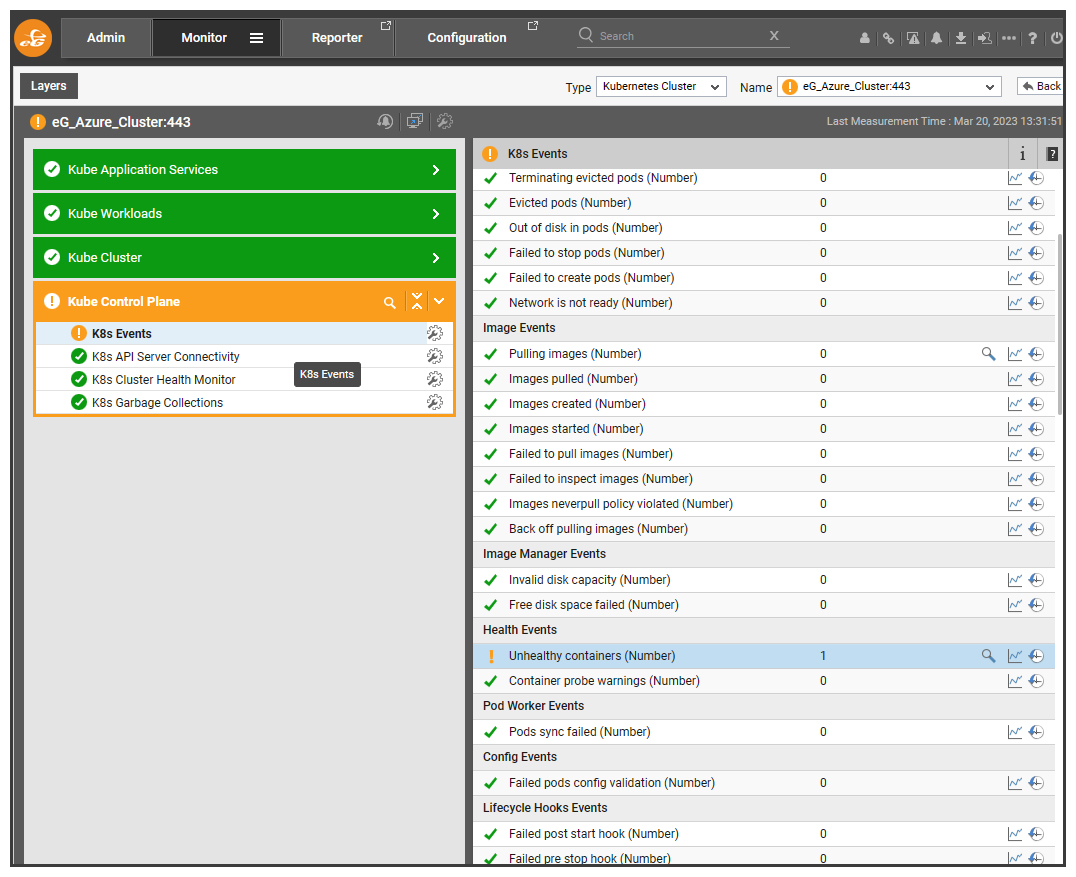Open the Type dropdown Kubernetes Cluster
Screen dimensions: 1076x877
pos(661,86)
